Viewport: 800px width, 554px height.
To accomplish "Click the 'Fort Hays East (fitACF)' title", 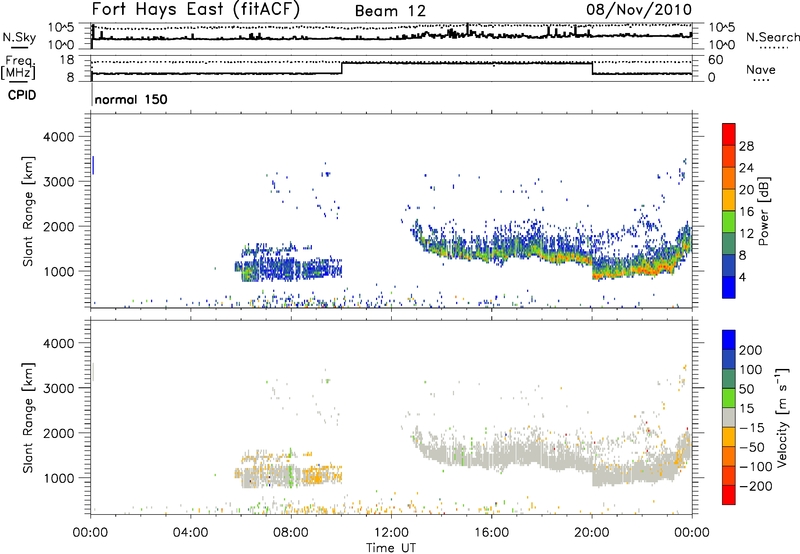I will [196, 10].
